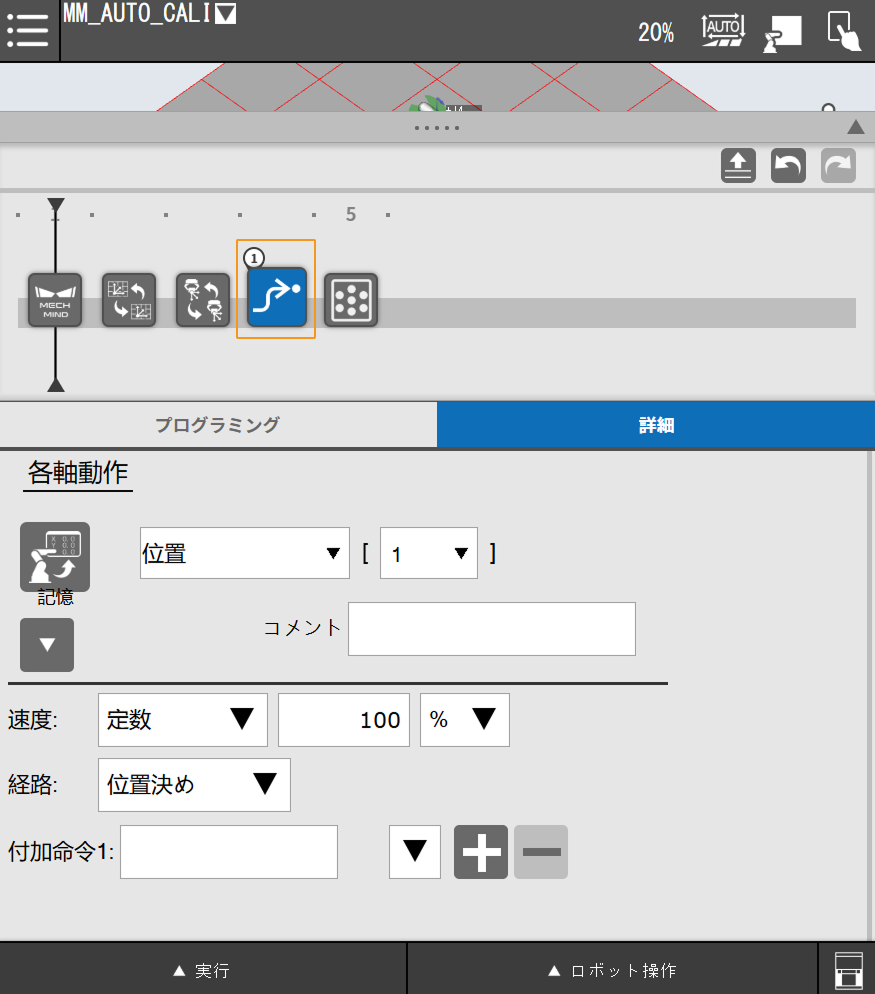This screenshot has height=994, width=875.
Task: Undo the last edit
Action: click(x=788, y=165)
